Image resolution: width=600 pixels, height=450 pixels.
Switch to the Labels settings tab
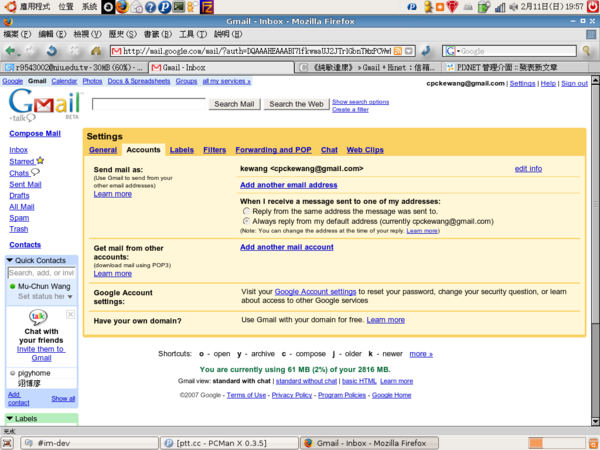point(182,150)
